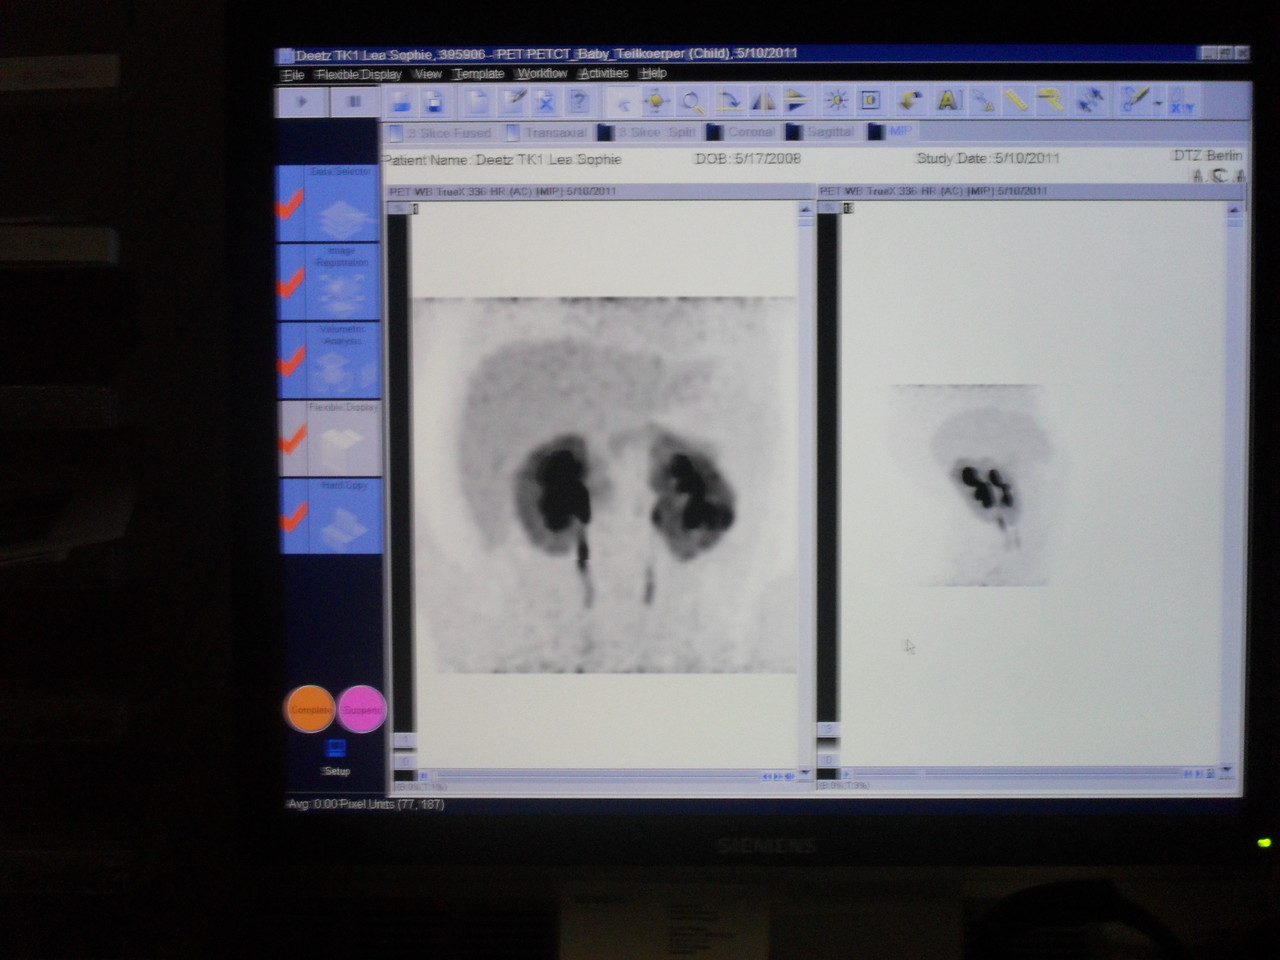Viewport: 1280px width, 960px height.
Task: Switch to 3 Slice Split layout
Action: point(647,132)
